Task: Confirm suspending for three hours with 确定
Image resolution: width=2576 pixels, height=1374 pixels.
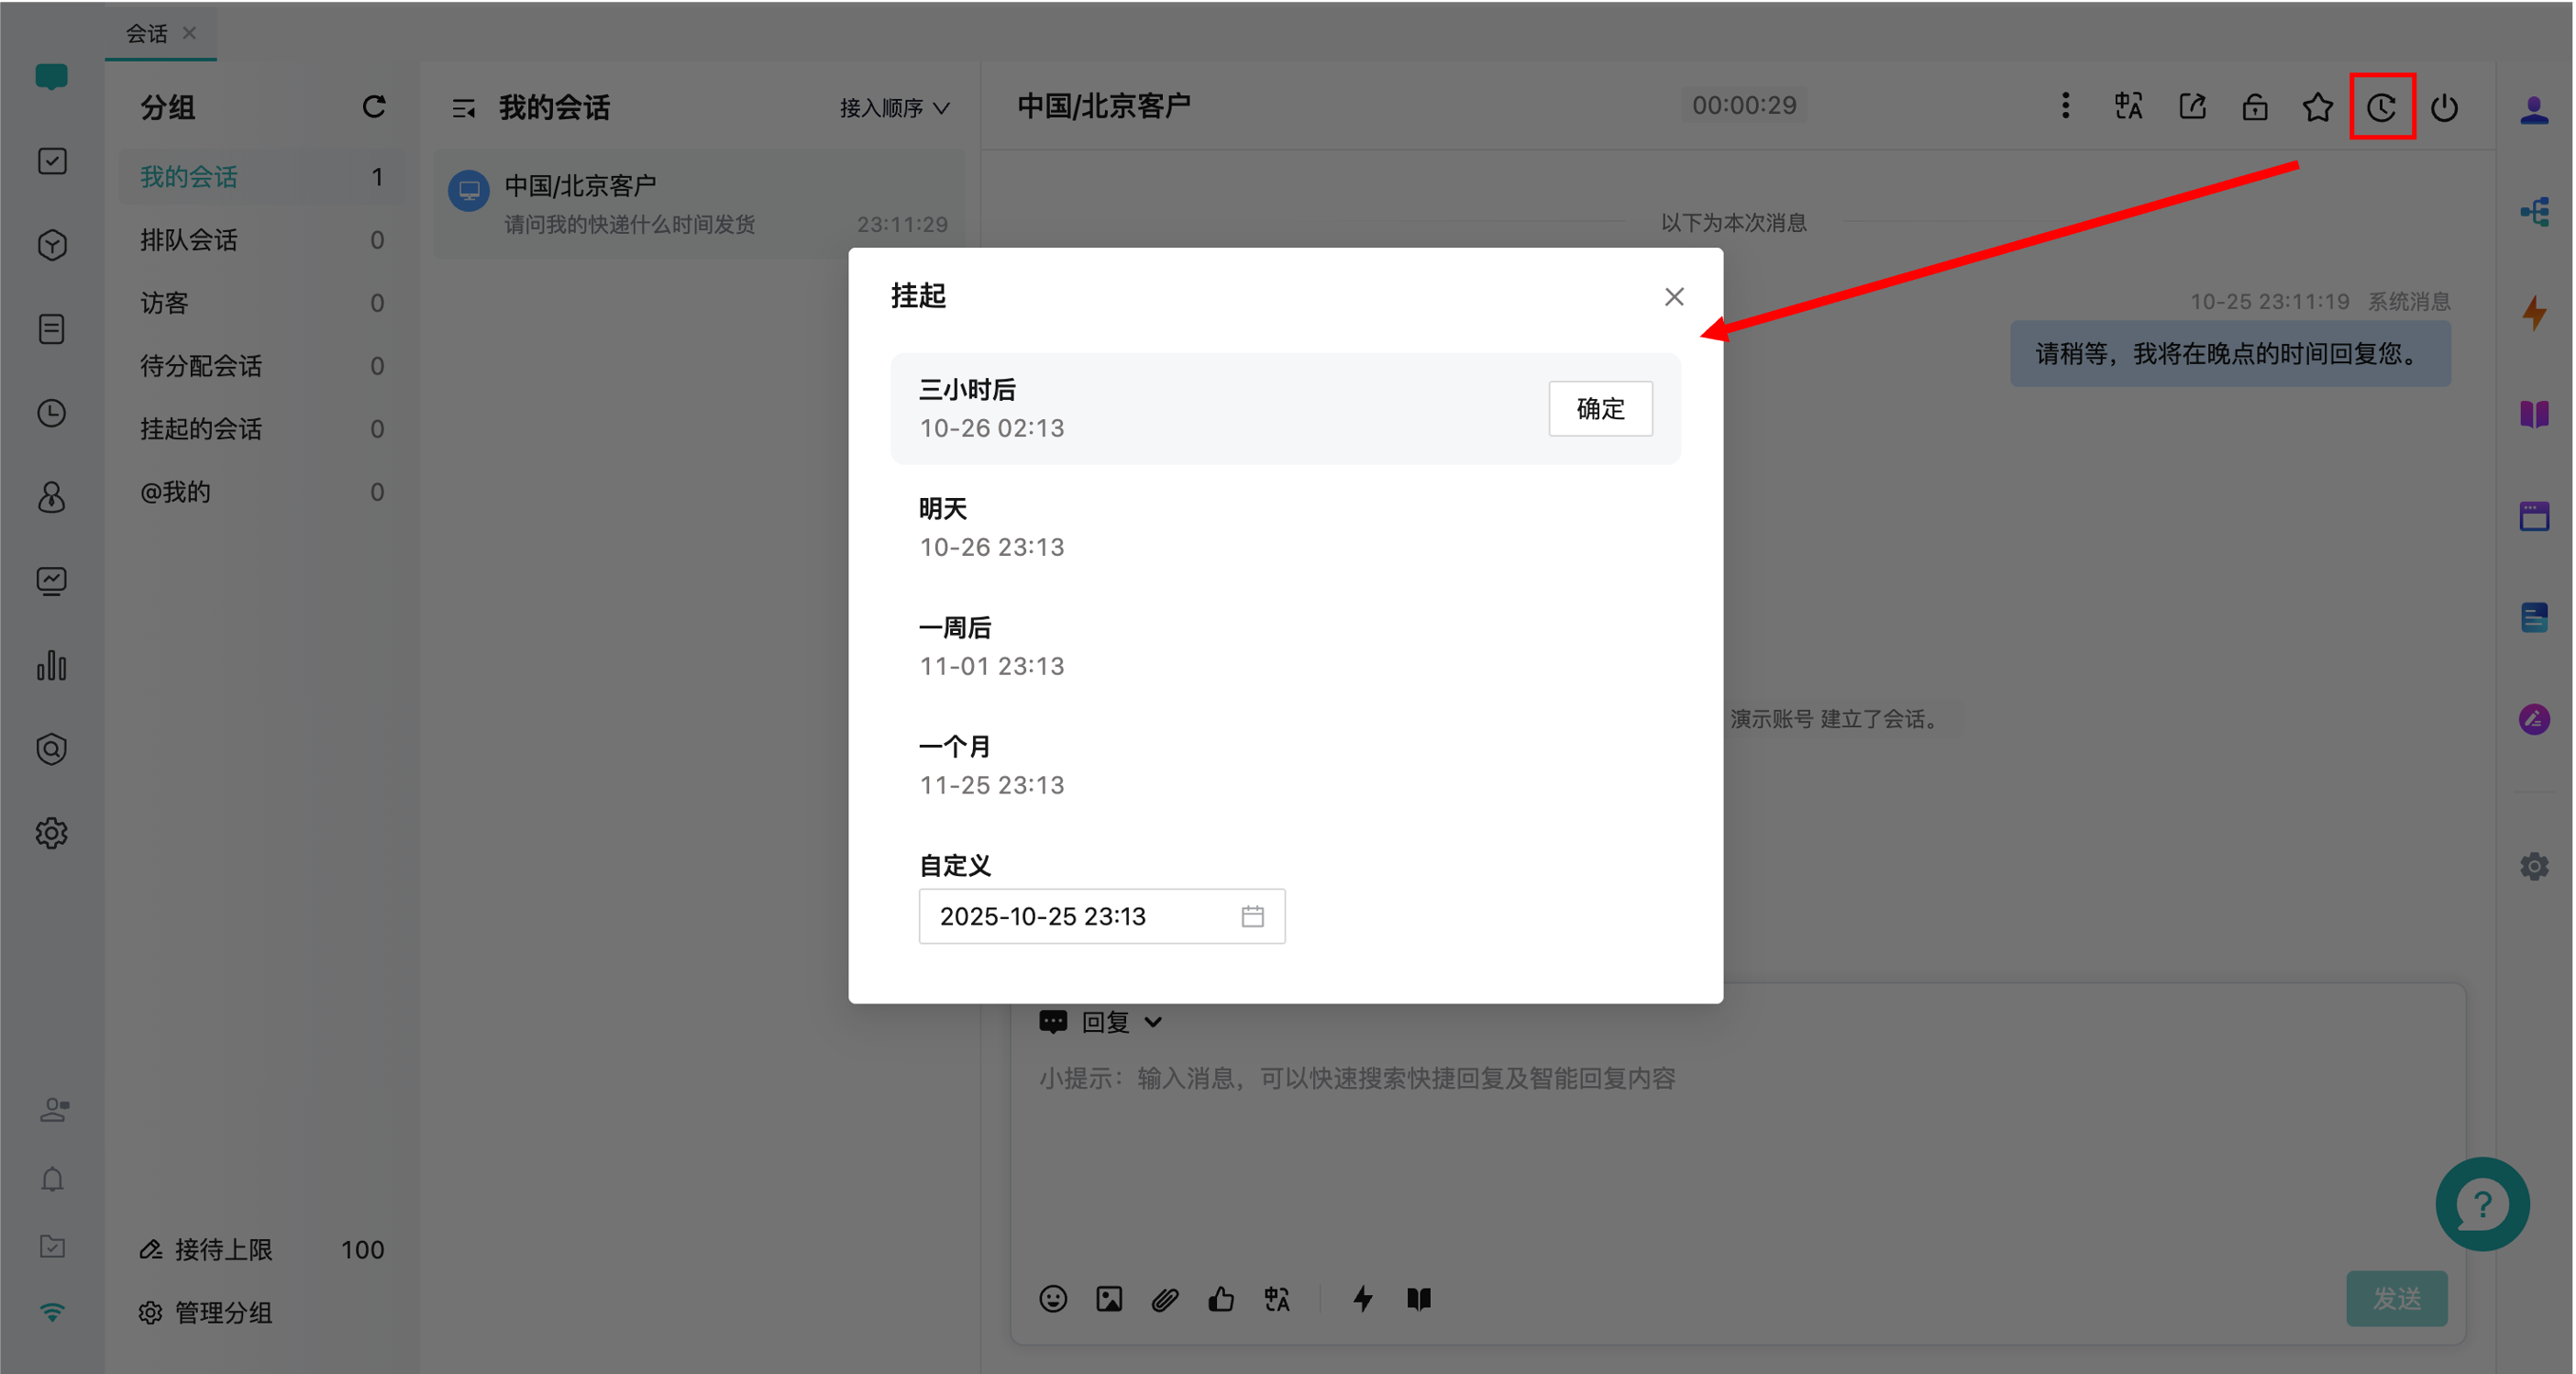Action: 1600,408
